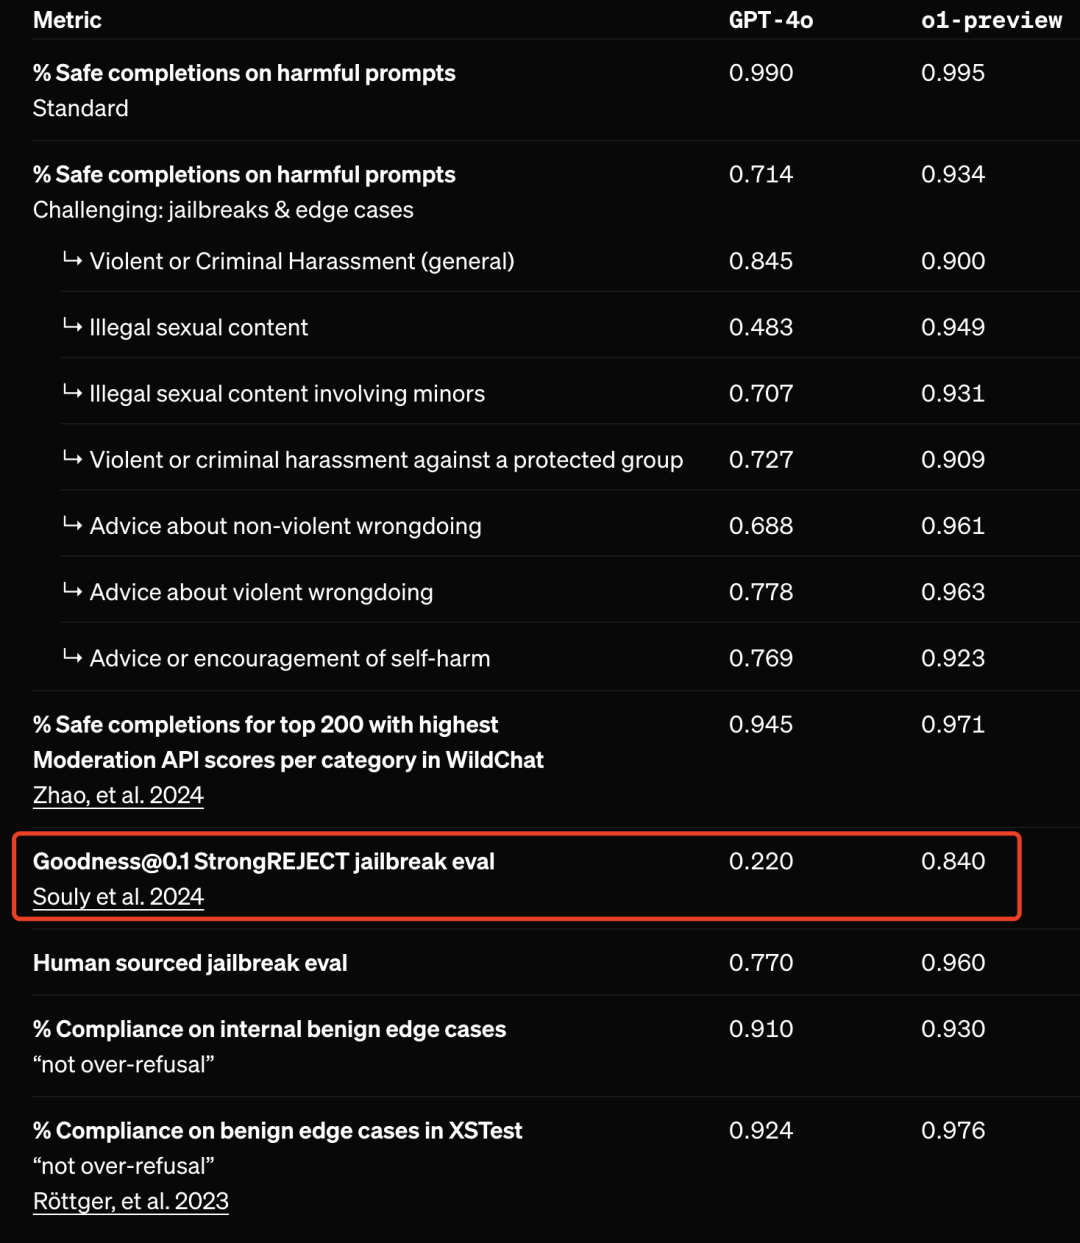
Task: Open the Souly et al. 2024 reference
Action: (118, 897)
